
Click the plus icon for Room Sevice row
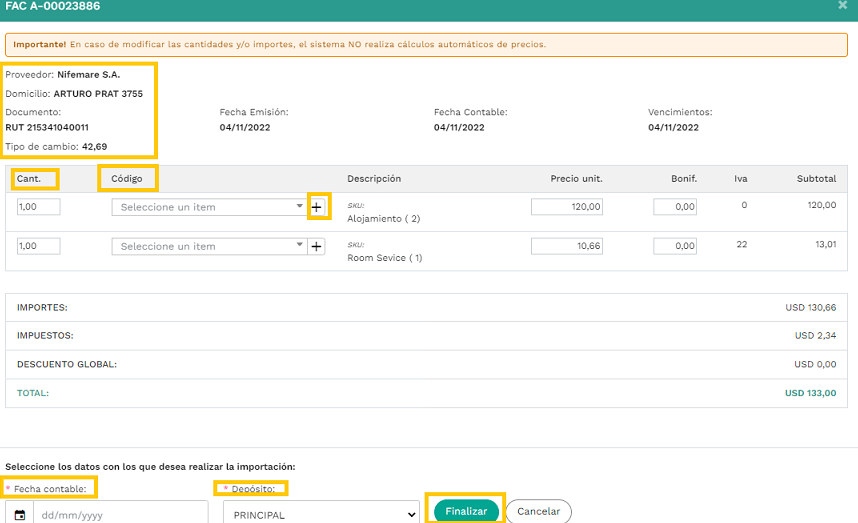tap(316, 246)
